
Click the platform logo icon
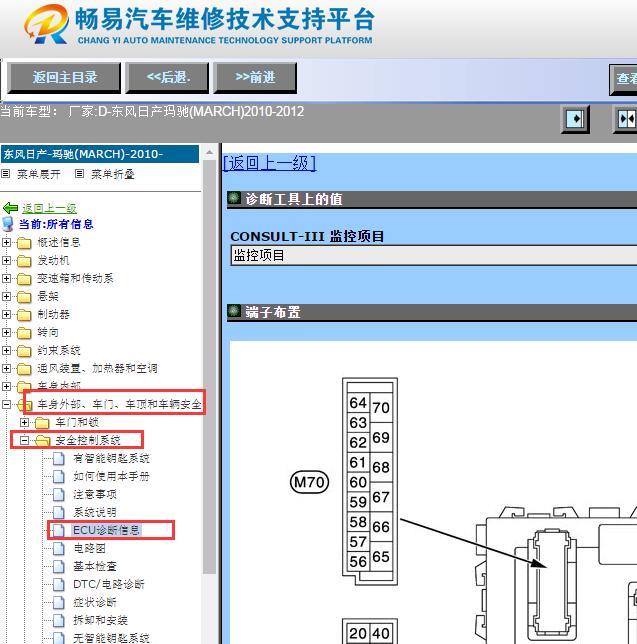tap(47, 24)
